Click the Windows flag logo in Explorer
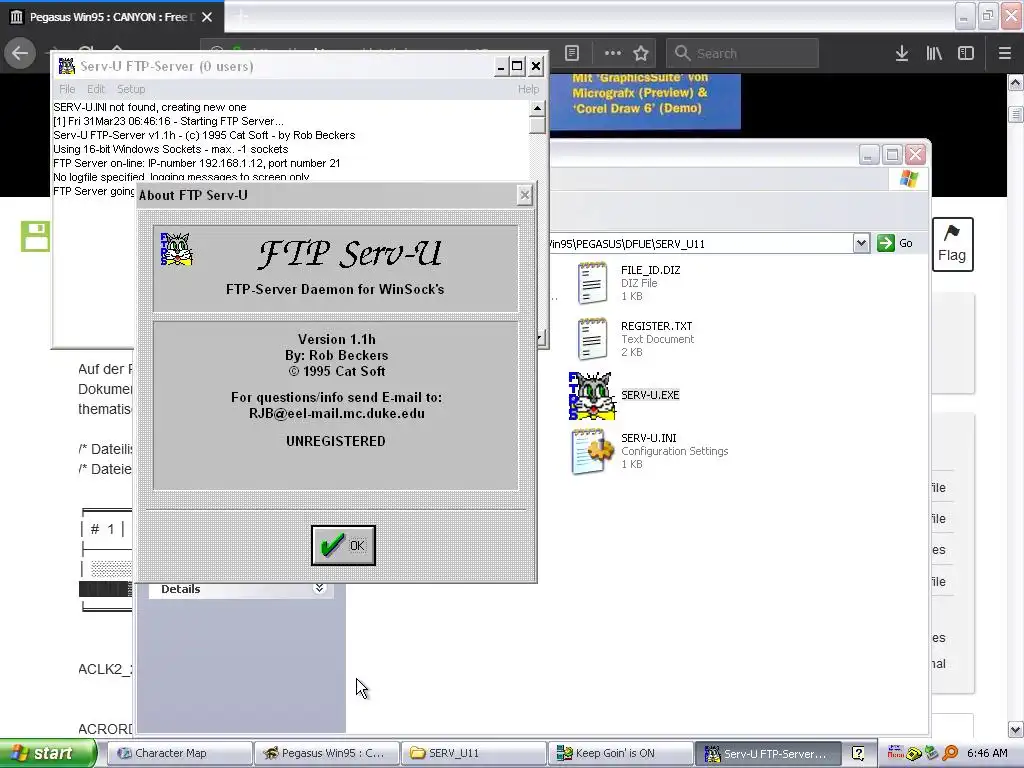The width and height of the screenshot is (1024, 768). coord(908,178)
